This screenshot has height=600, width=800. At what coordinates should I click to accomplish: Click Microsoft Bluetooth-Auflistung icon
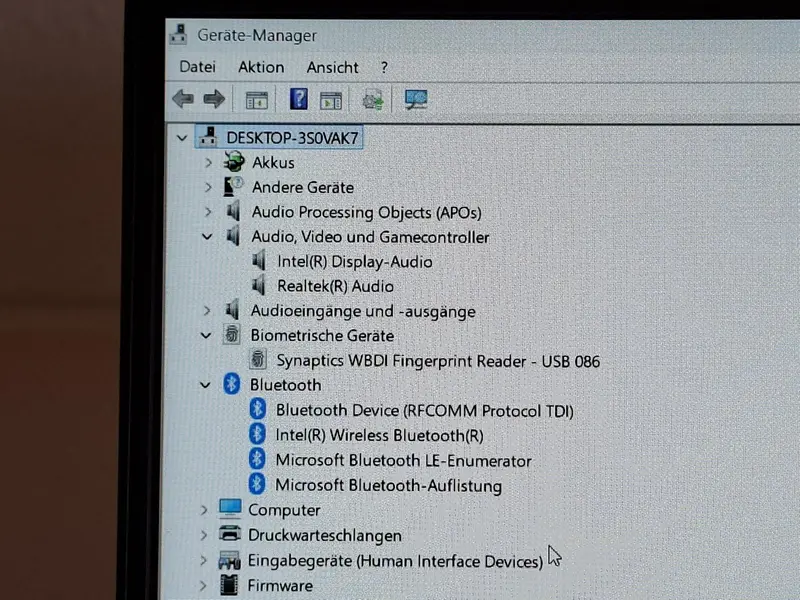tap(257, 484)
